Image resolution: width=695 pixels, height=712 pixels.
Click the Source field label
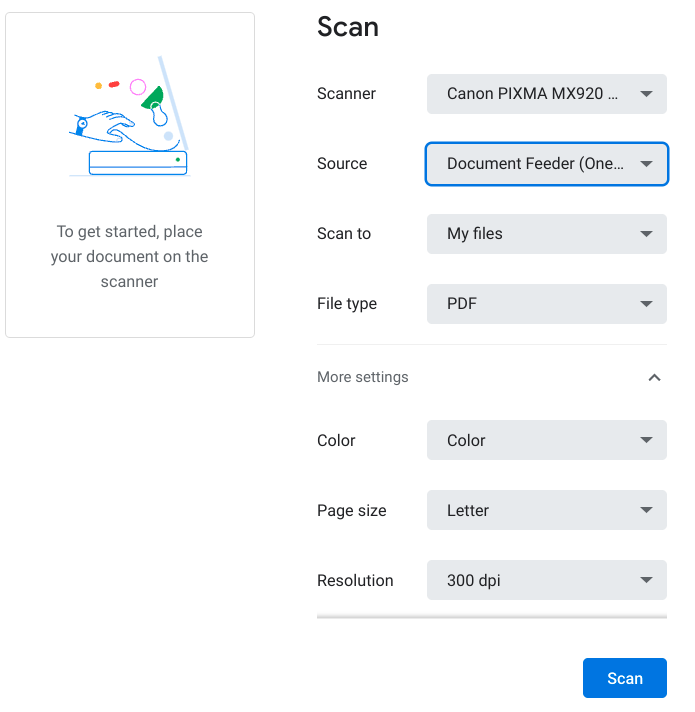(x=342, y=164)
